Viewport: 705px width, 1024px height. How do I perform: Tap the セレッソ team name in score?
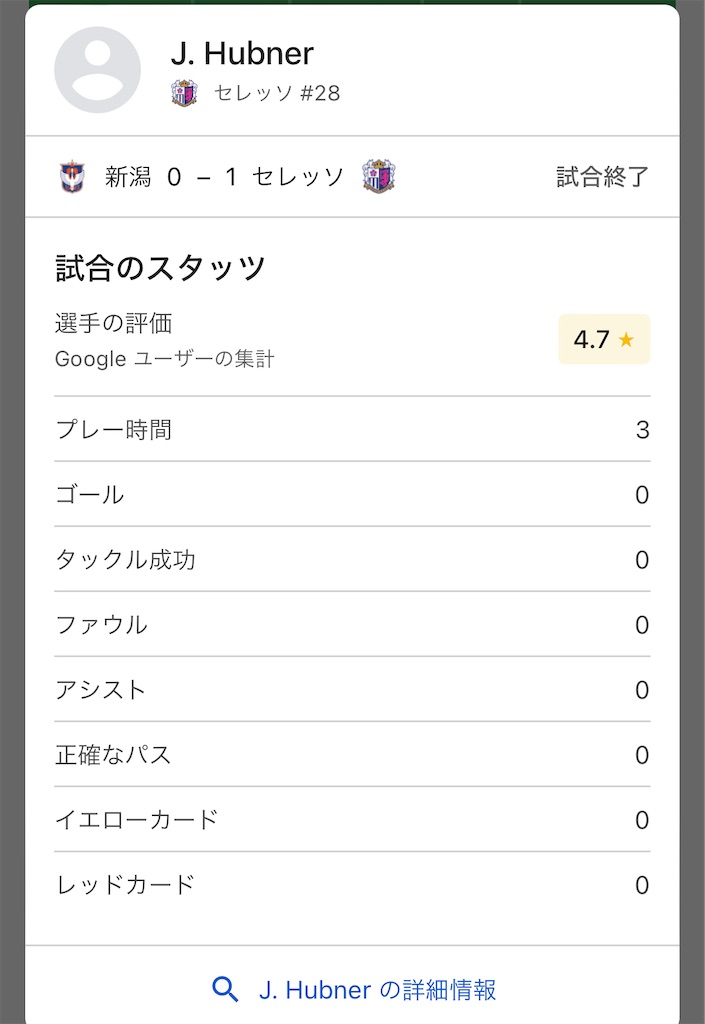(298, 178)
